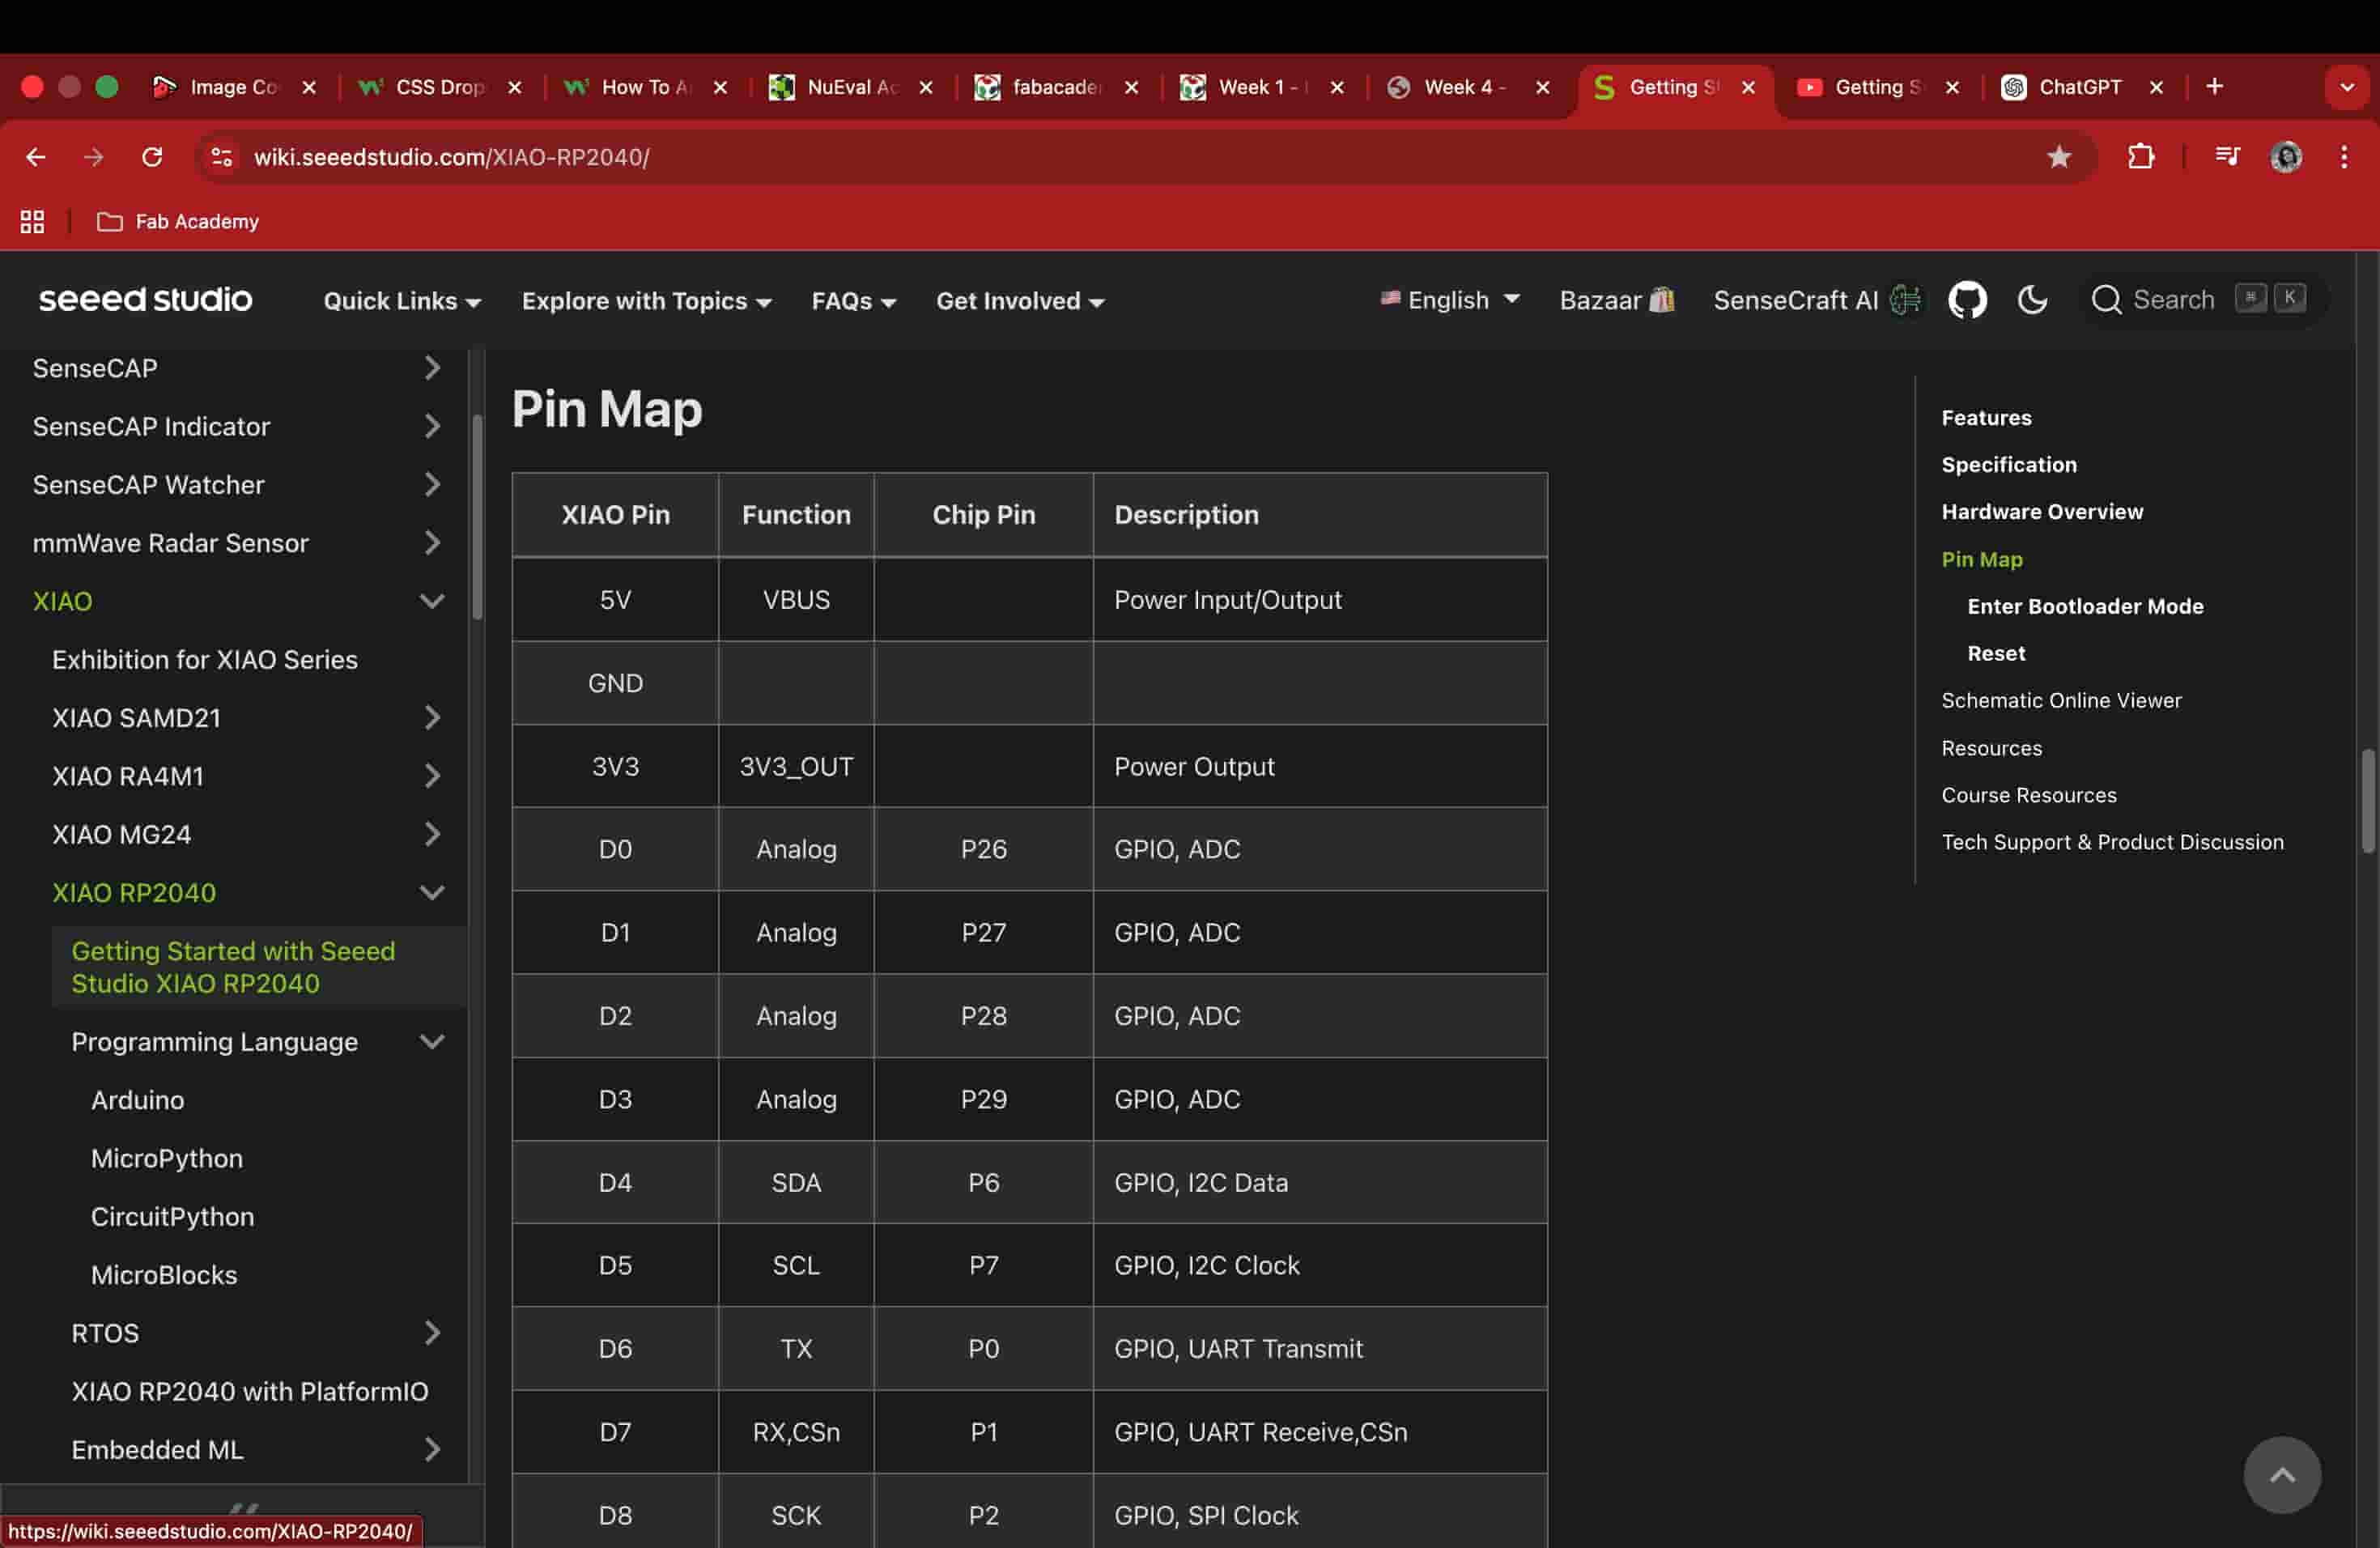This screenshot has width=2380, height=1548.
Task: Click the scroll-to-top arrow button
Action: click(2281, 1475)
